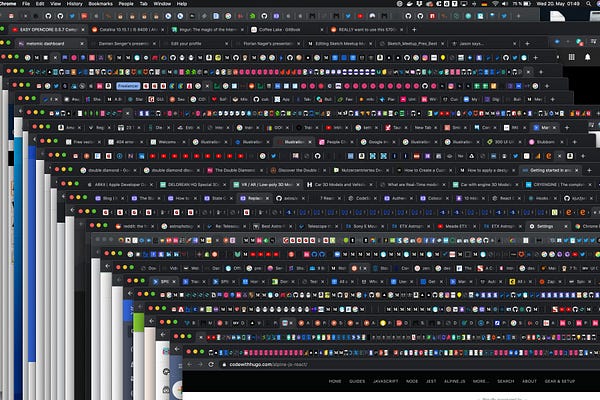Switch to the What are Real-Time models tab

(412, 184)
